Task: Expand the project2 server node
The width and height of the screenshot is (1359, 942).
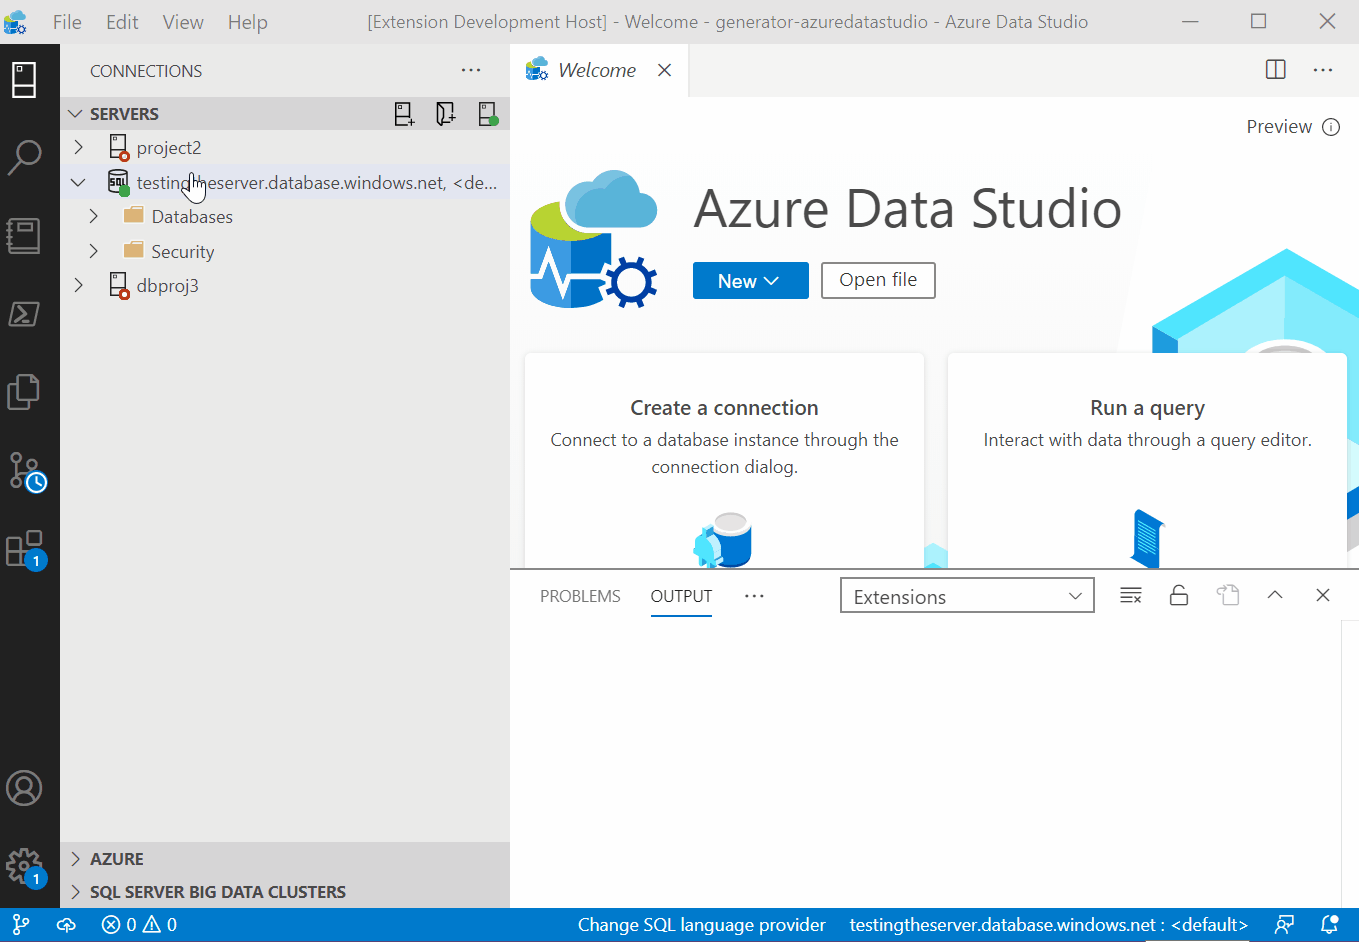Action: pos(79,148)
